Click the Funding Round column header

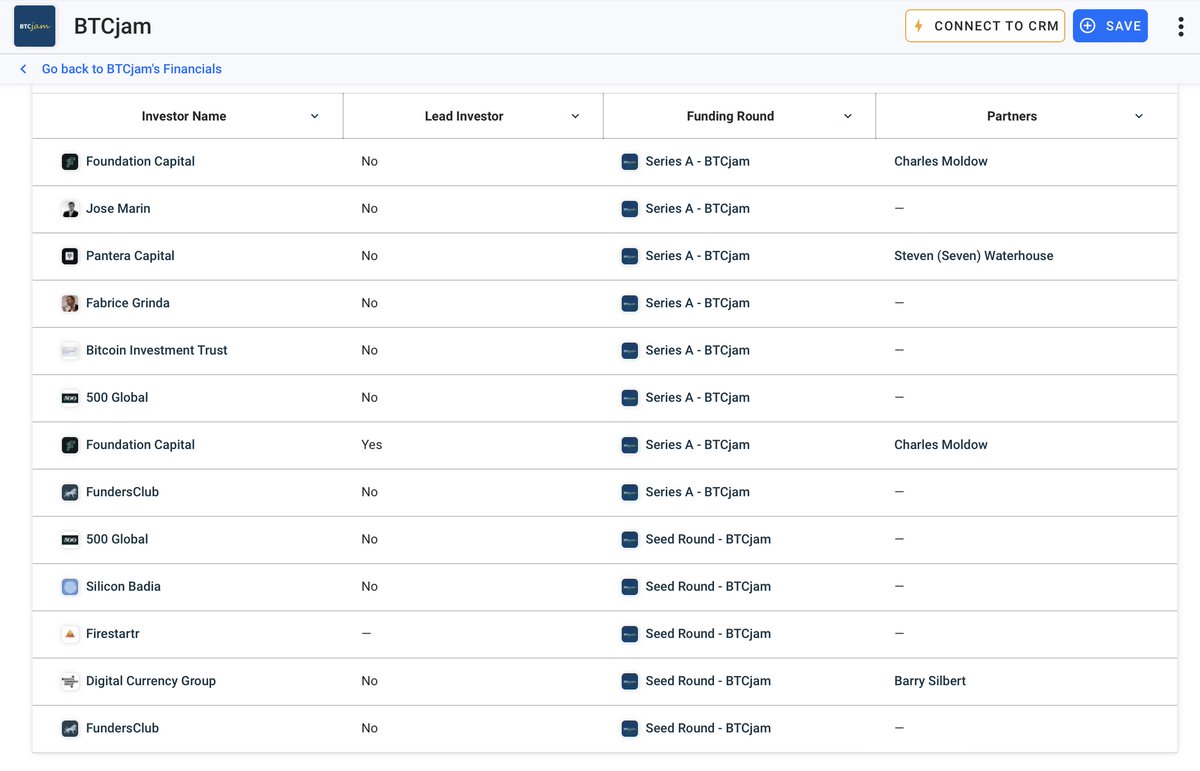[730, 116]
